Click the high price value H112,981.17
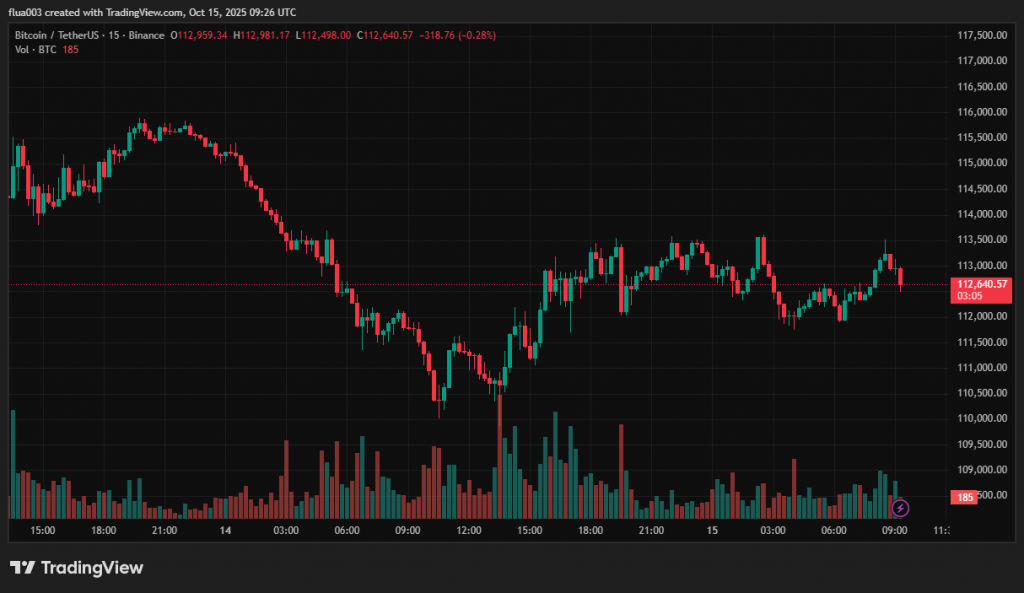This screenshot has width=1024, height=593. (262, 35)
